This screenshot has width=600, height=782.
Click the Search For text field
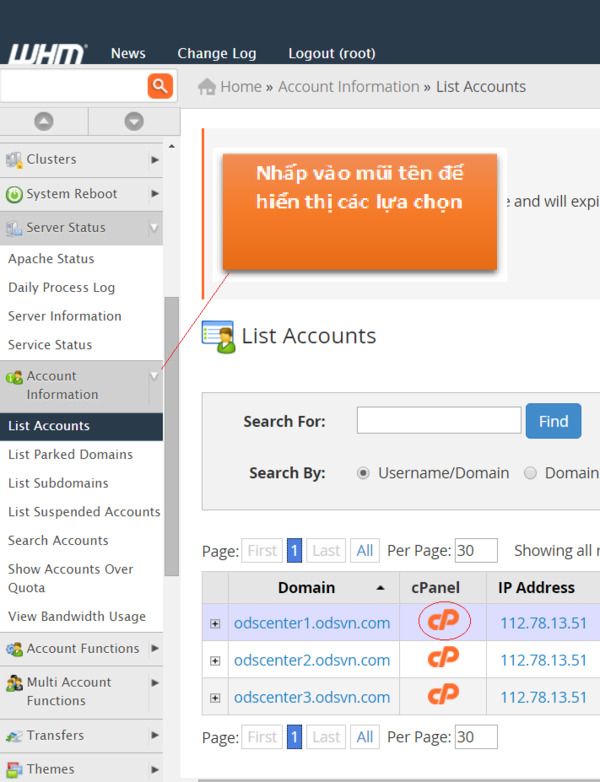click(438, 421)
